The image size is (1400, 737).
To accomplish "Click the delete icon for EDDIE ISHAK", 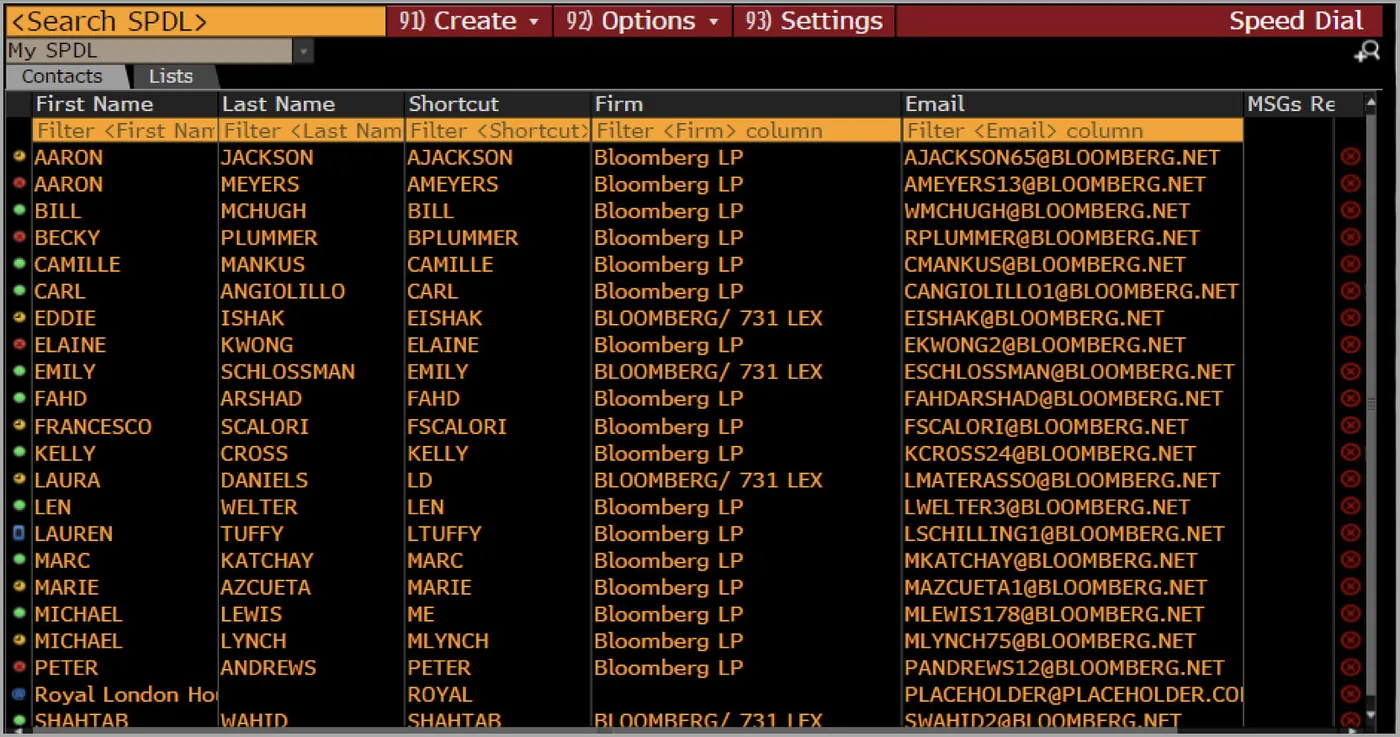I will (1350, 318).
